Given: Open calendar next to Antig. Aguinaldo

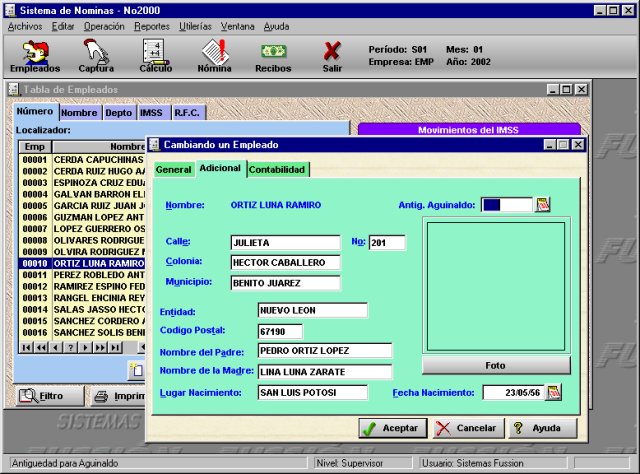Looking at the screenshot, I should 543,205.
